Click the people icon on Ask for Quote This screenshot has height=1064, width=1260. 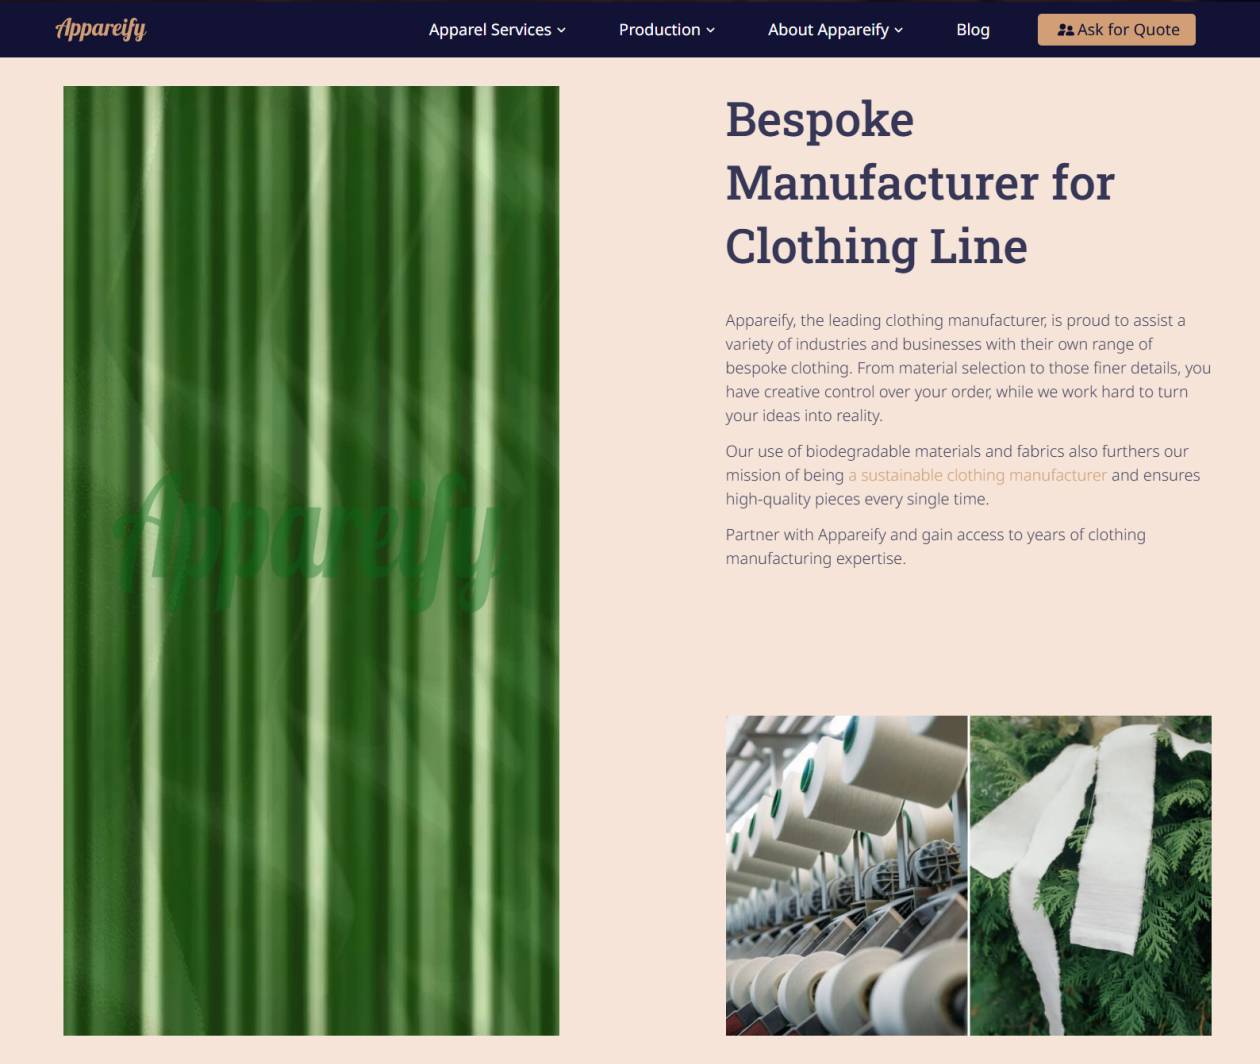coord(1065,30)
